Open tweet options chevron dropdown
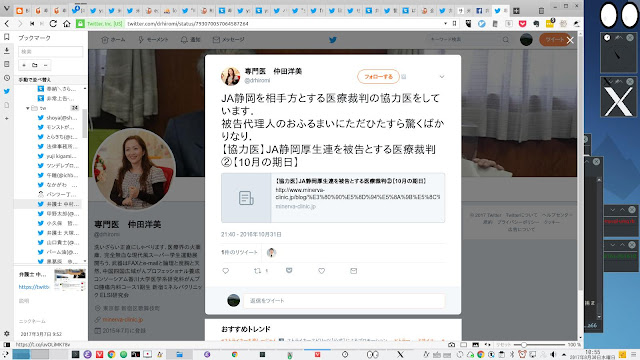The width and height of the screenshot is (640, 360). tap(442, 76)
